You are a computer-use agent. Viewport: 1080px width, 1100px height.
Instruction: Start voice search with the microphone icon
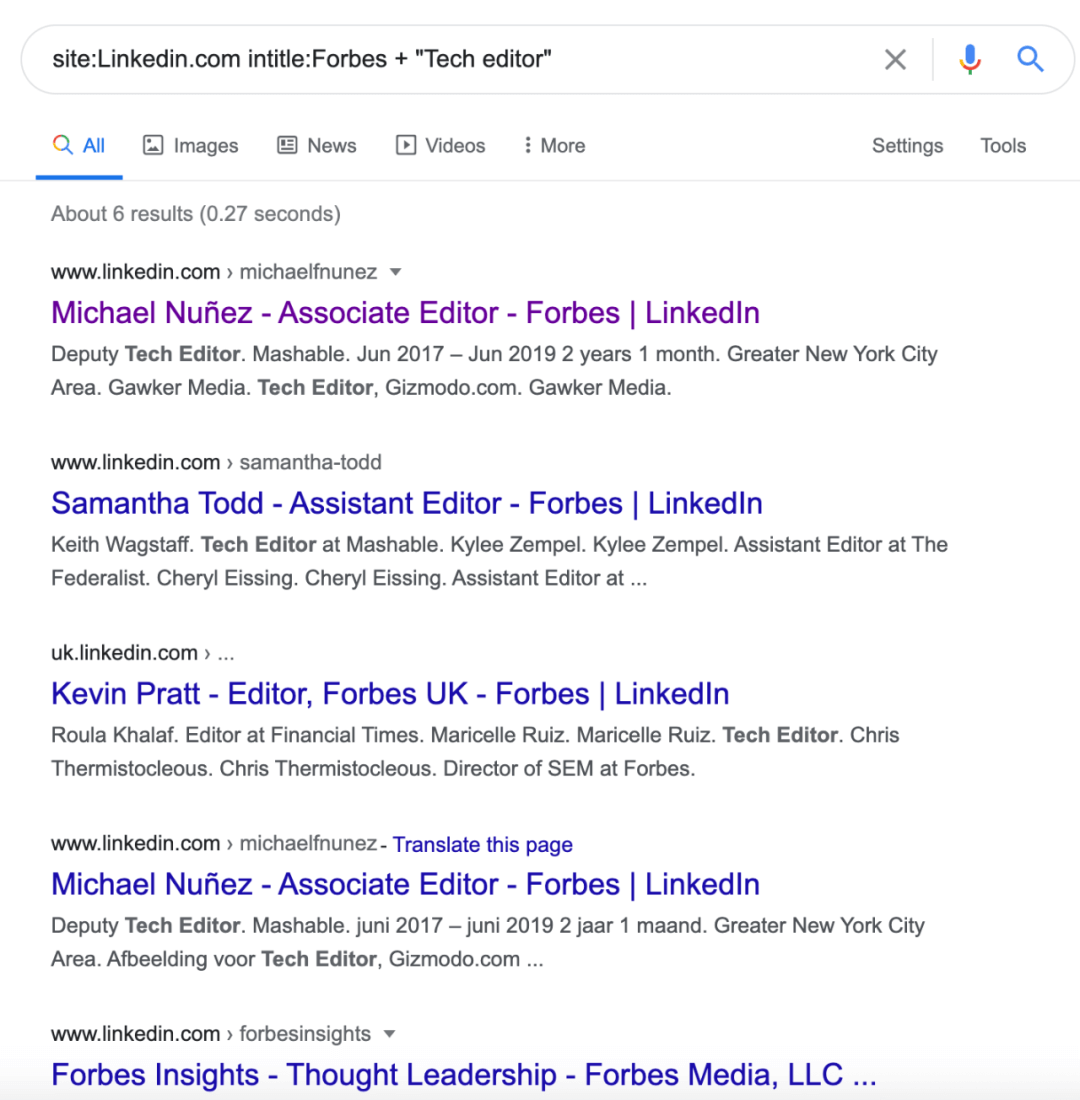pyautogui.click(x=970, y=60)
